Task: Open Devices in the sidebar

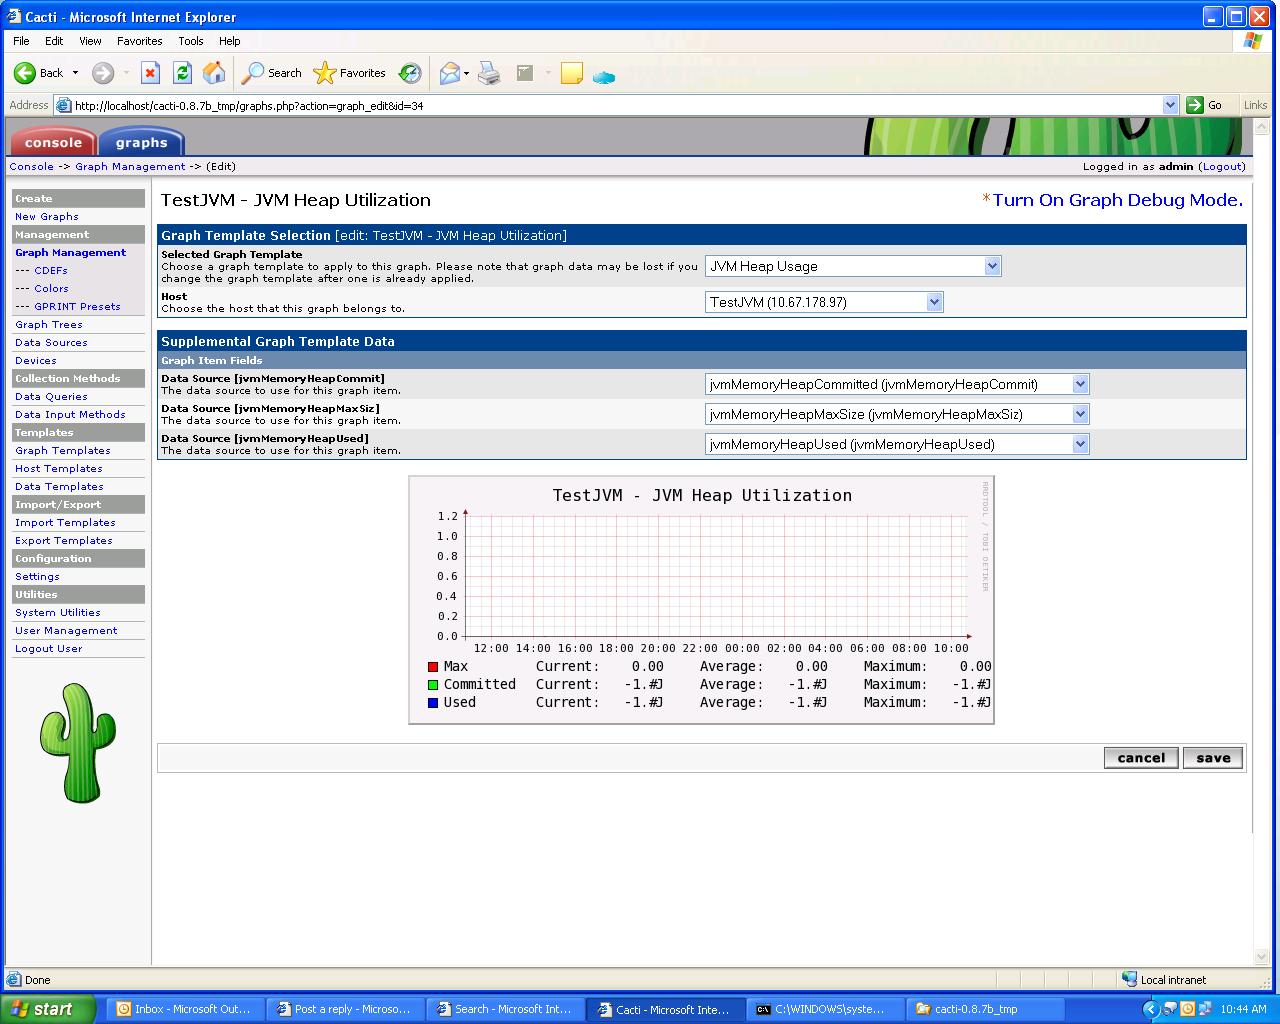Action: coord(36,360)
